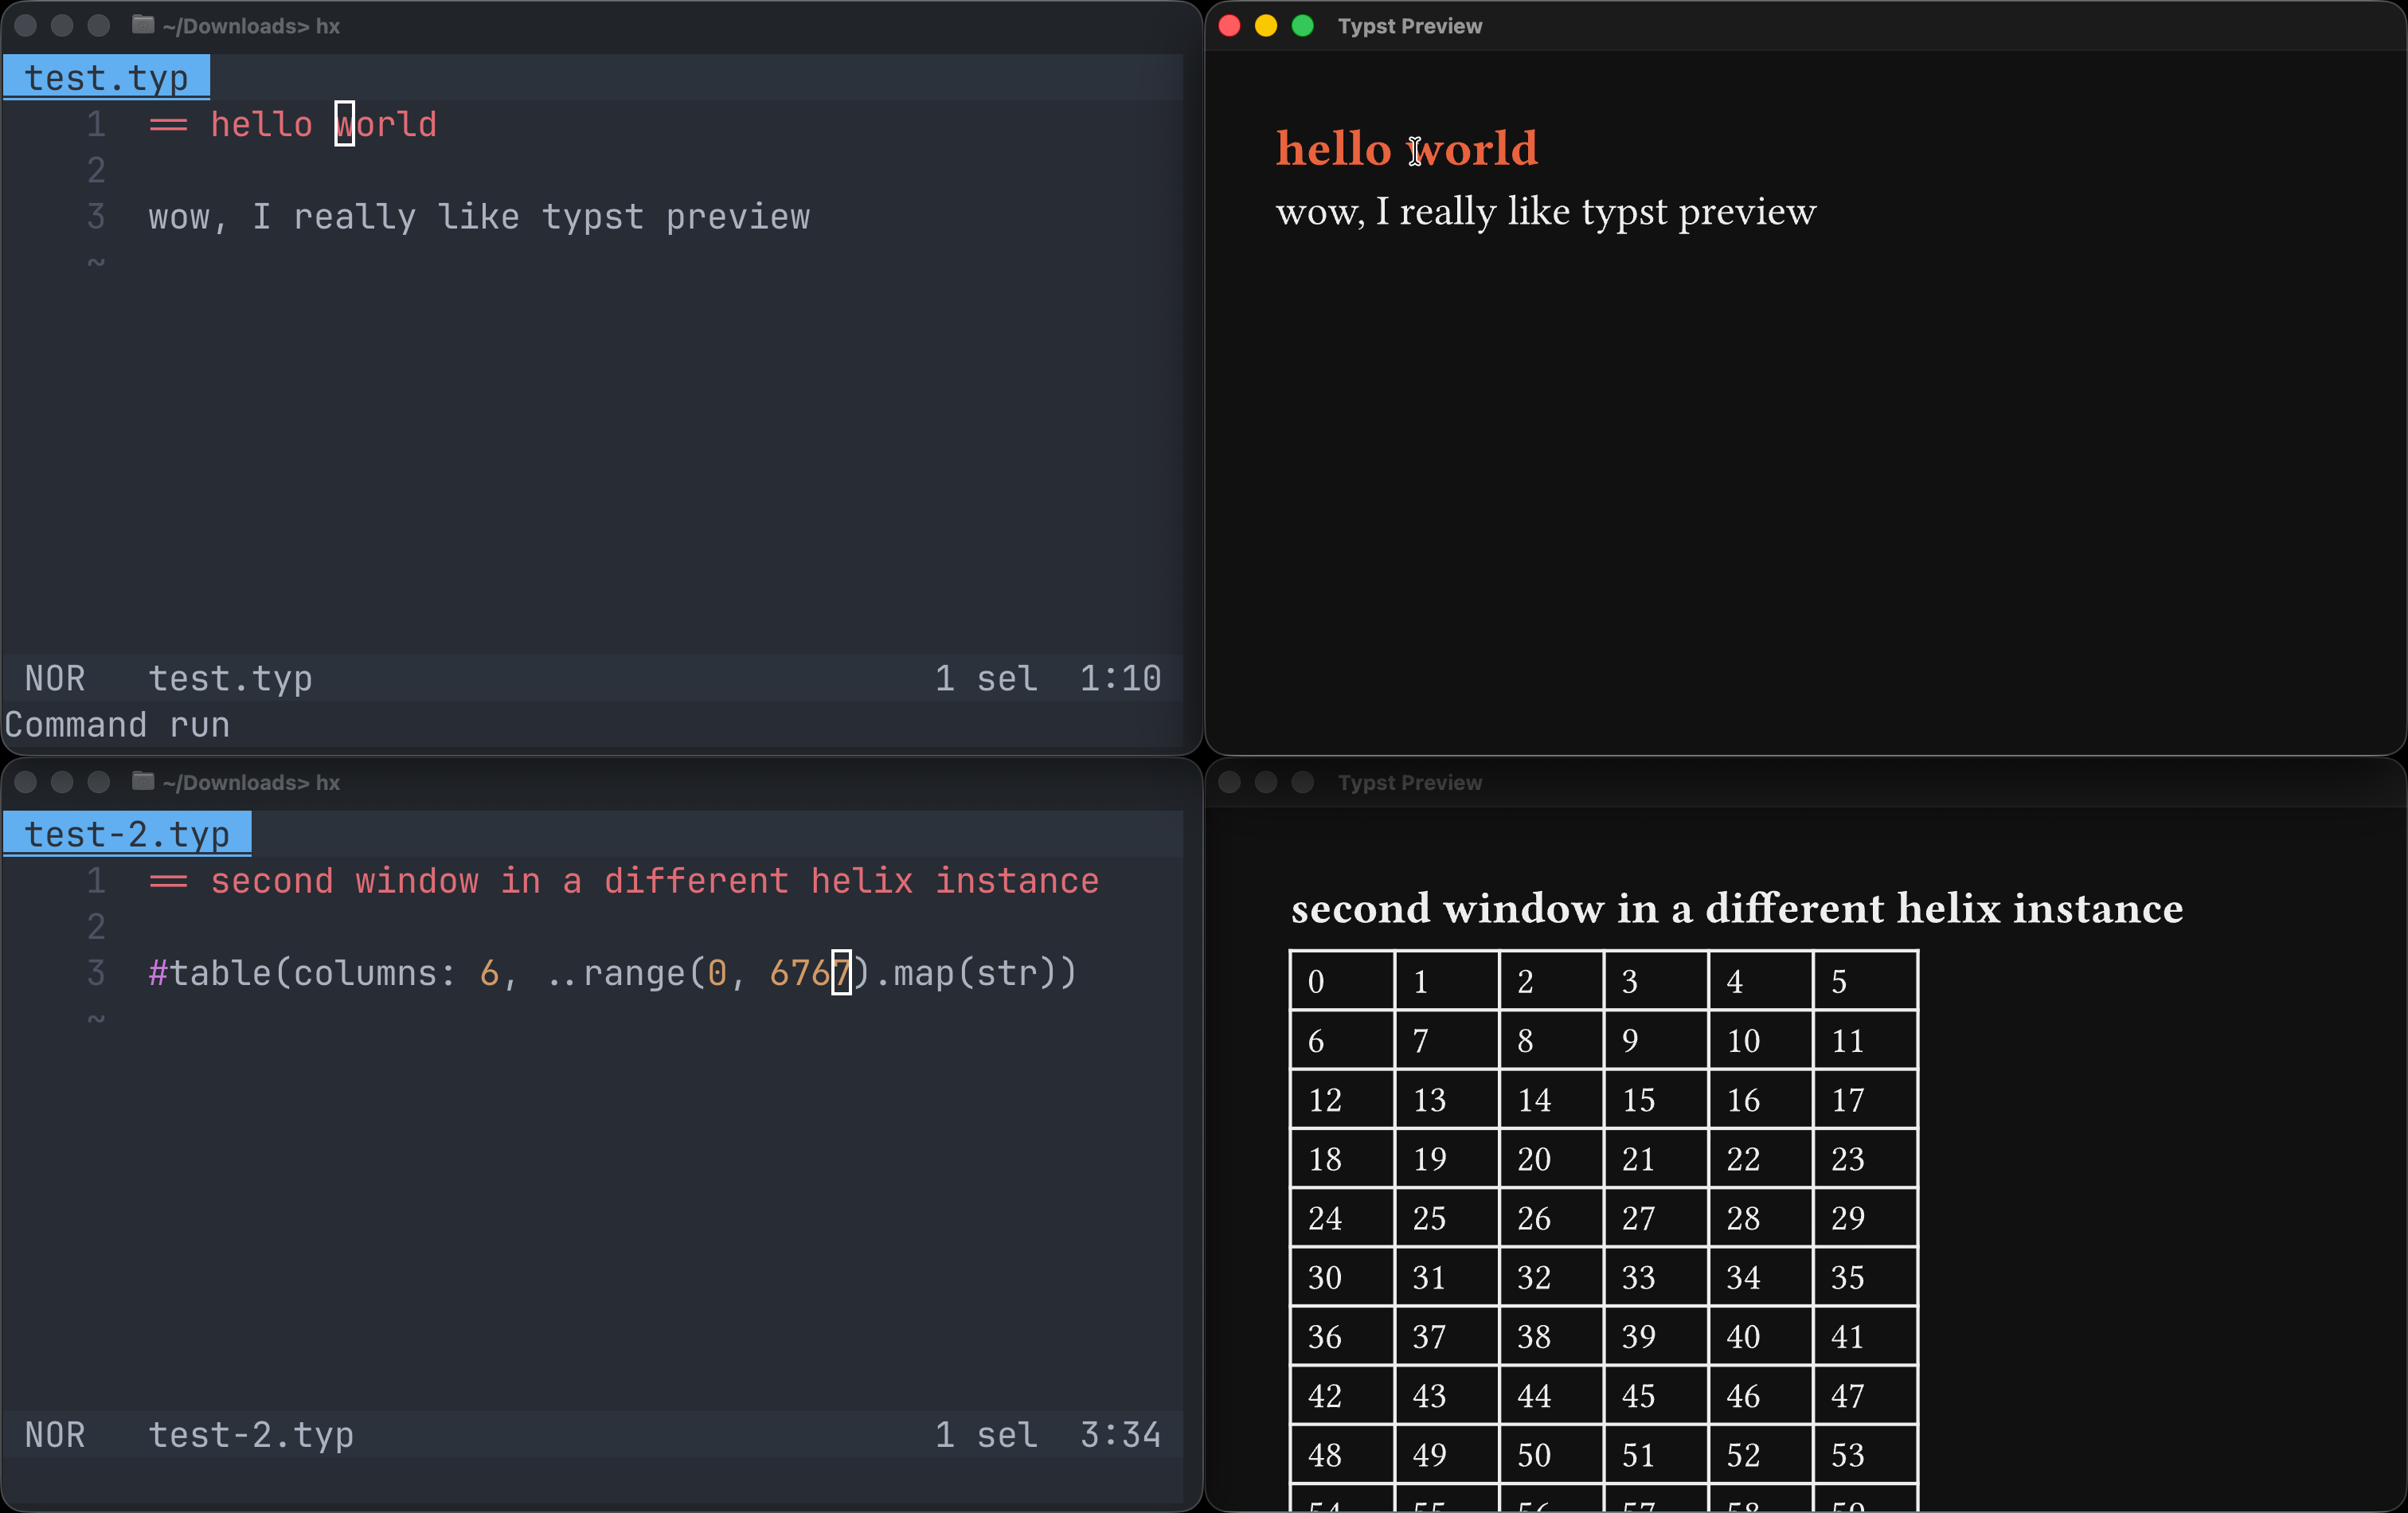Click the 3:34 cursor position in statusline

coord(1120,1435)
